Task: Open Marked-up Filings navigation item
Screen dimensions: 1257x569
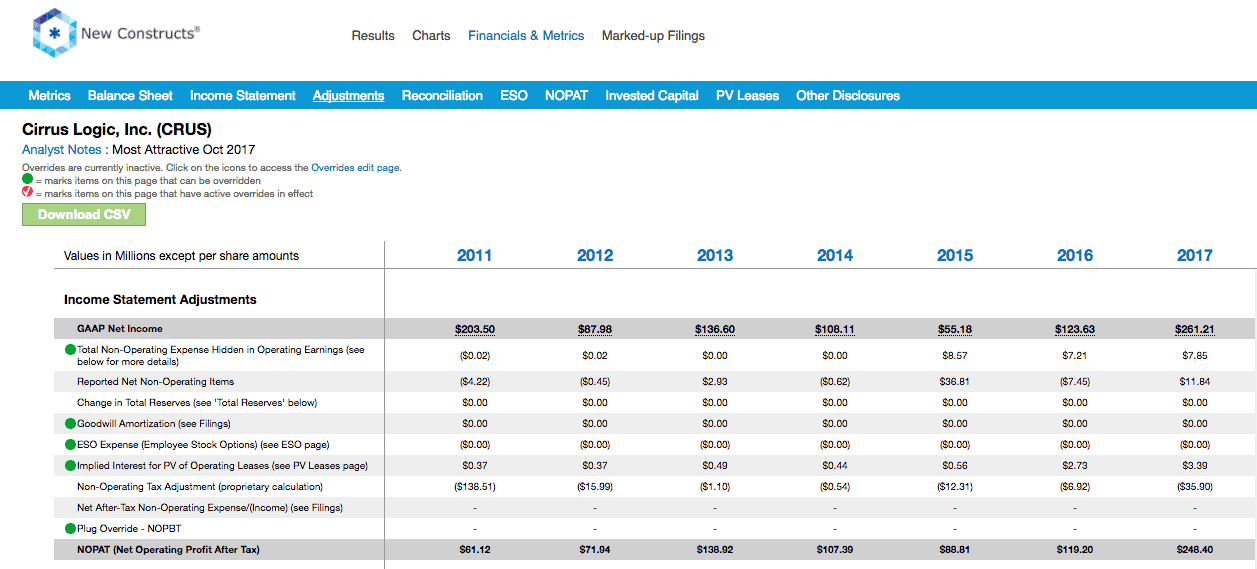Action: point(653,35)
